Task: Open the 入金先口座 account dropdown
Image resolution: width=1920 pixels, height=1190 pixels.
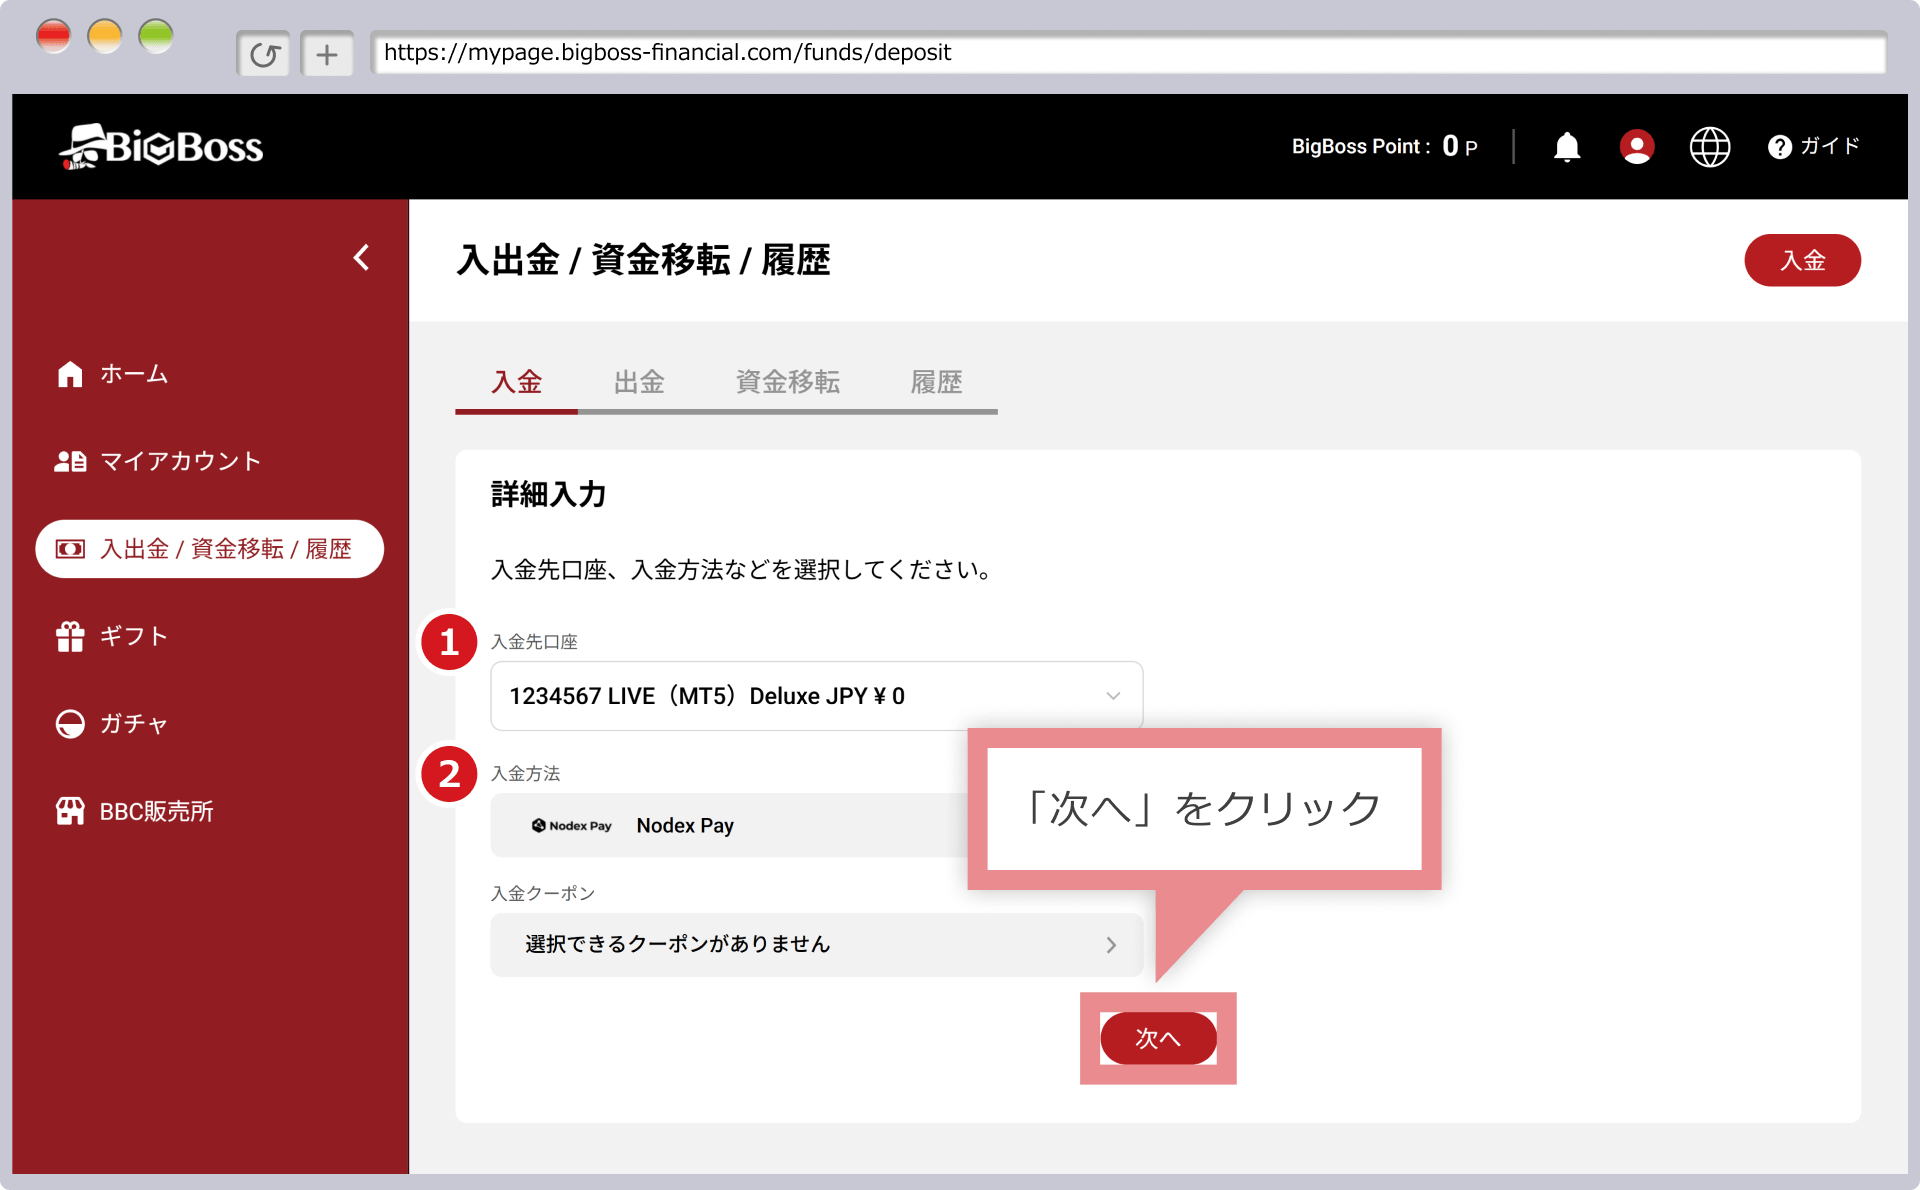Action: click(816, 696)
